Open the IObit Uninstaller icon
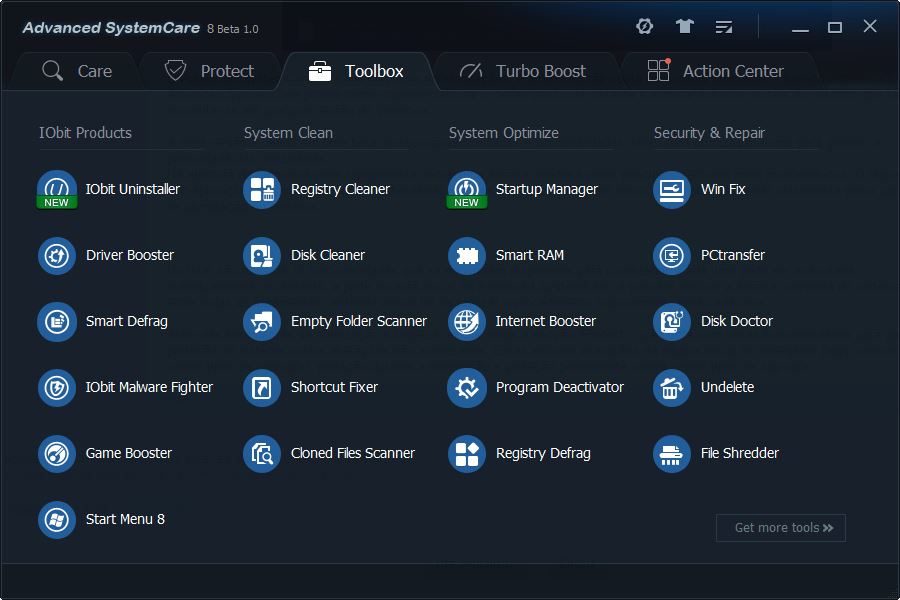Viewport: 900px width, 600px height. click(57, 189)
